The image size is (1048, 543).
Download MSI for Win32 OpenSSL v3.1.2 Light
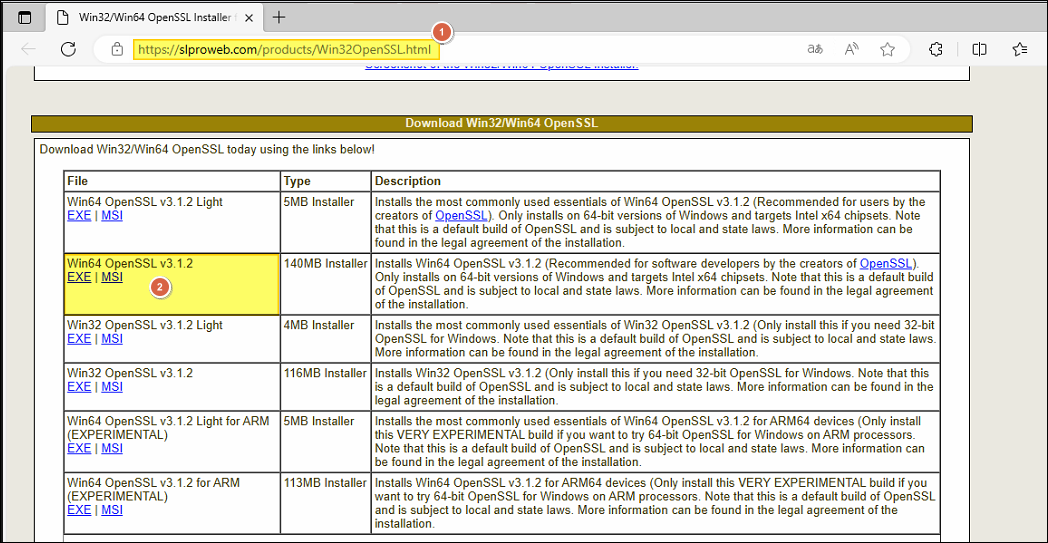coord(112,339)
